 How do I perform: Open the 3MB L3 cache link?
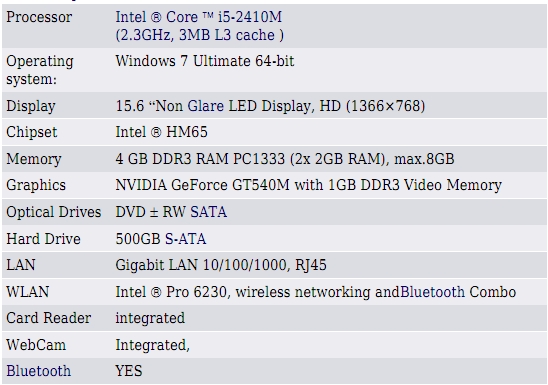click(227, 35)
